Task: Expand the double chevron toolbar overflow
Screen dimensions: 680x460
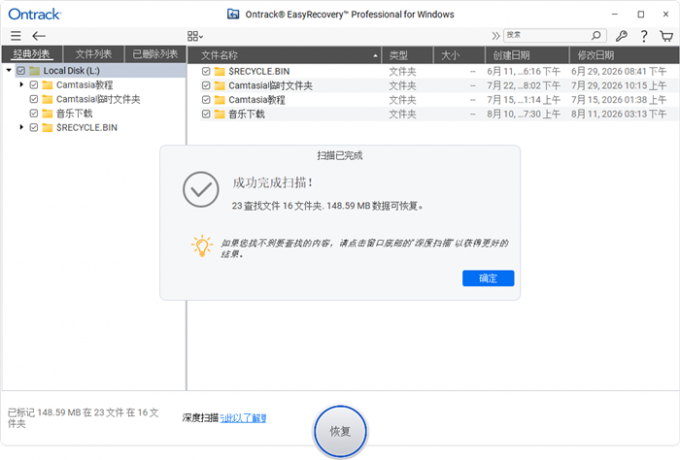Action: pos(496,36)
